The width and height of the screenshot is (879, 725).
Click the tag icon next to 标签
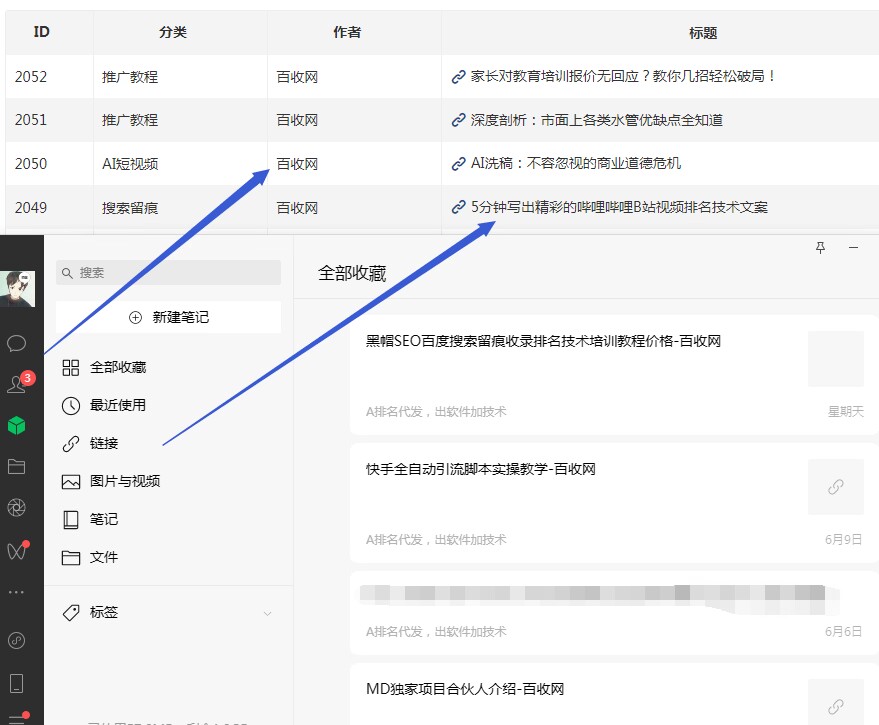(x=71, y=613)
